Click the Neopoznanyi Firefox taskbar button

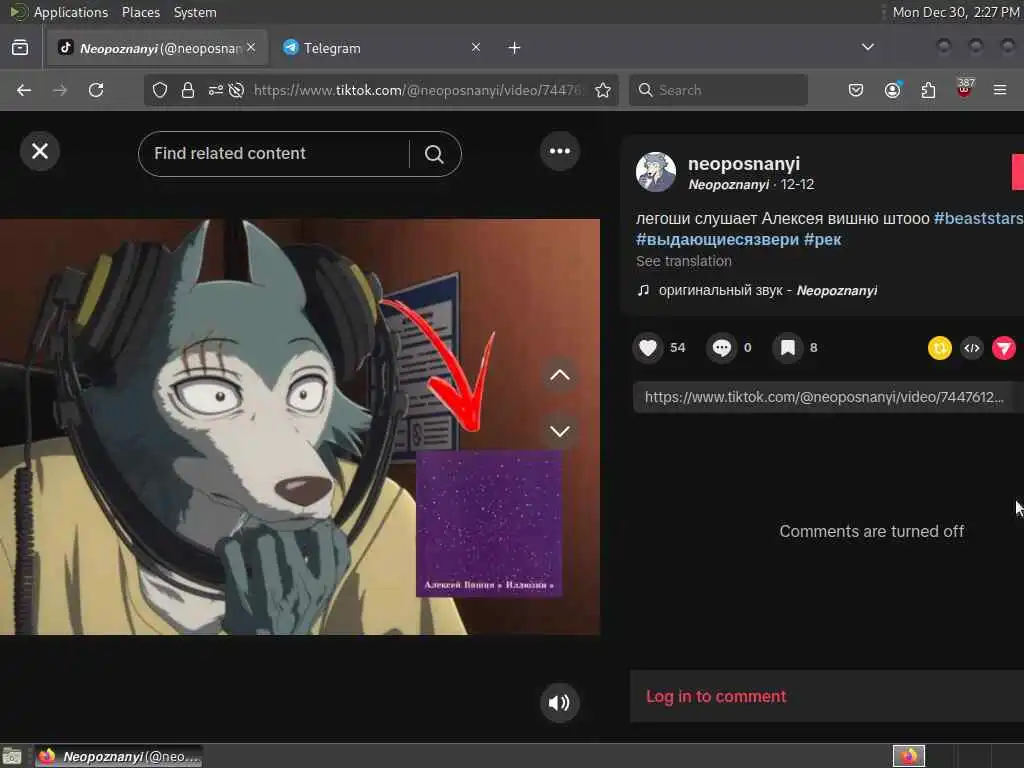119,756
